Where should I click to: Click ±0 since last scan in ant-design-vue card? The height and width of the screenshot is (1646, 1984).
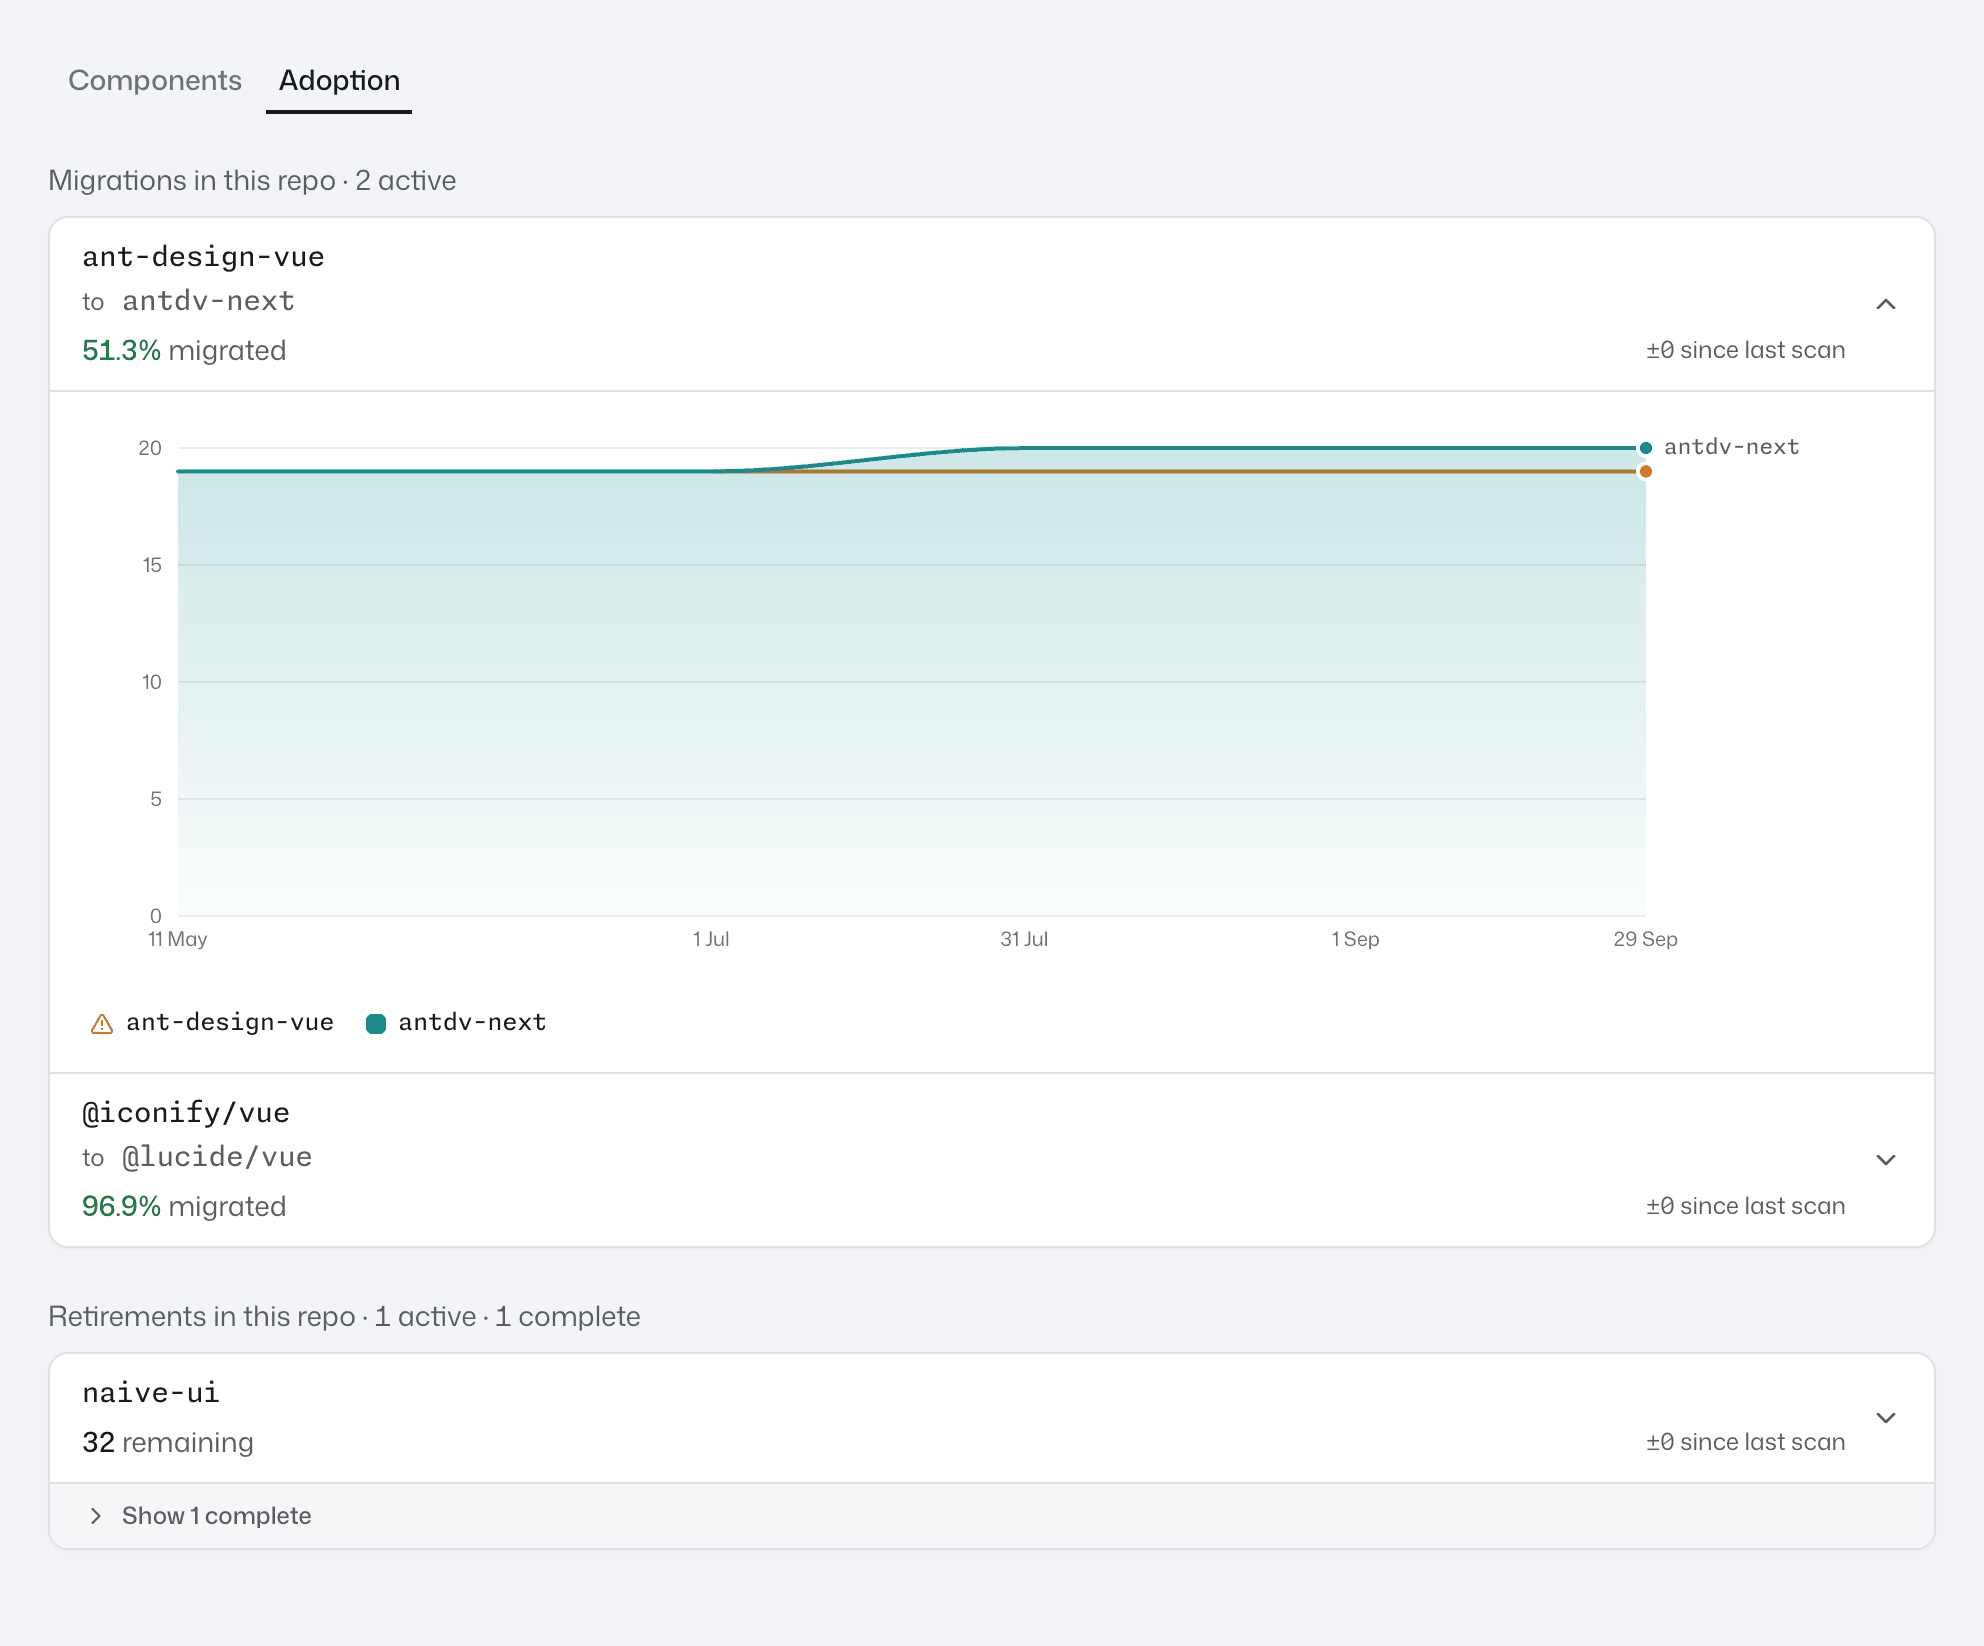coord(1746,350)
